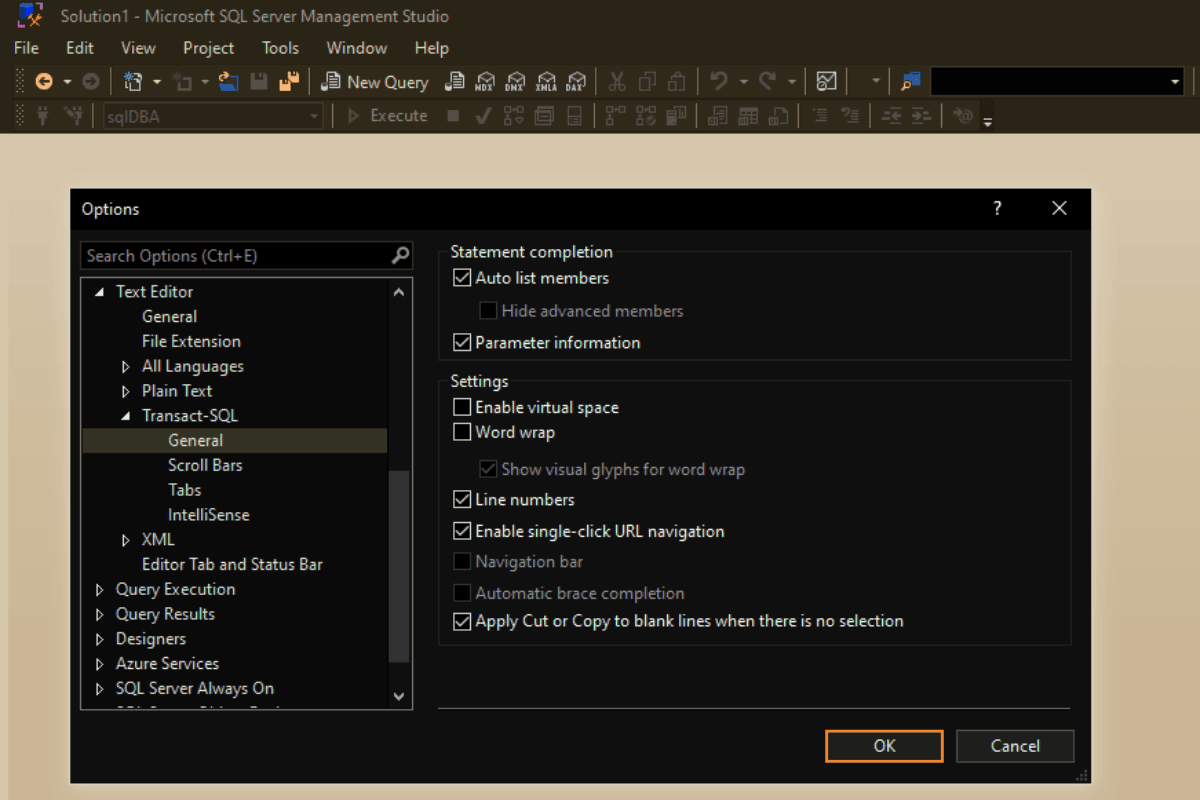Disable Auto list members checkbox

[x=462, y=278]
